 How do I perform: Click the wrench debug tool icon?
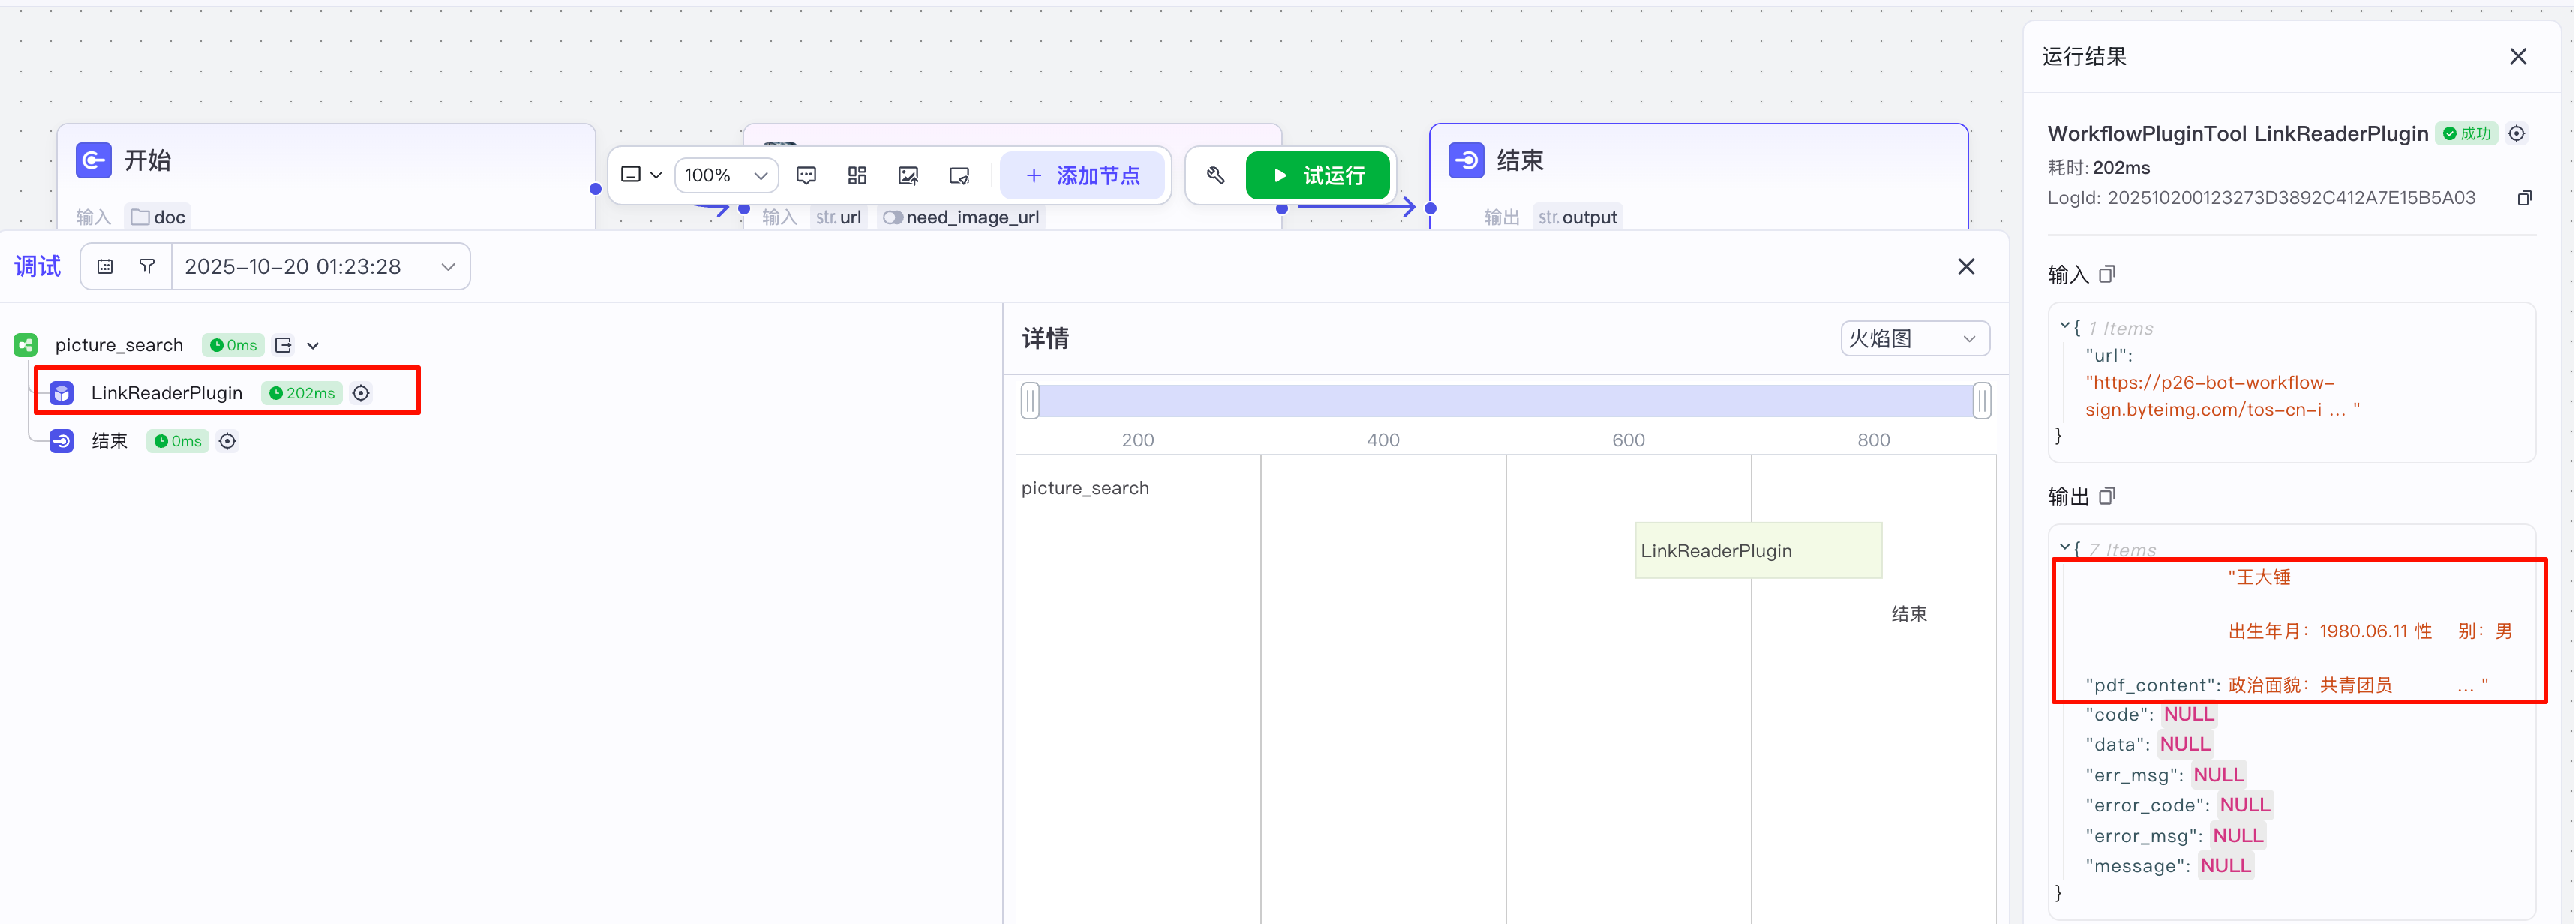click(1215, 176)
